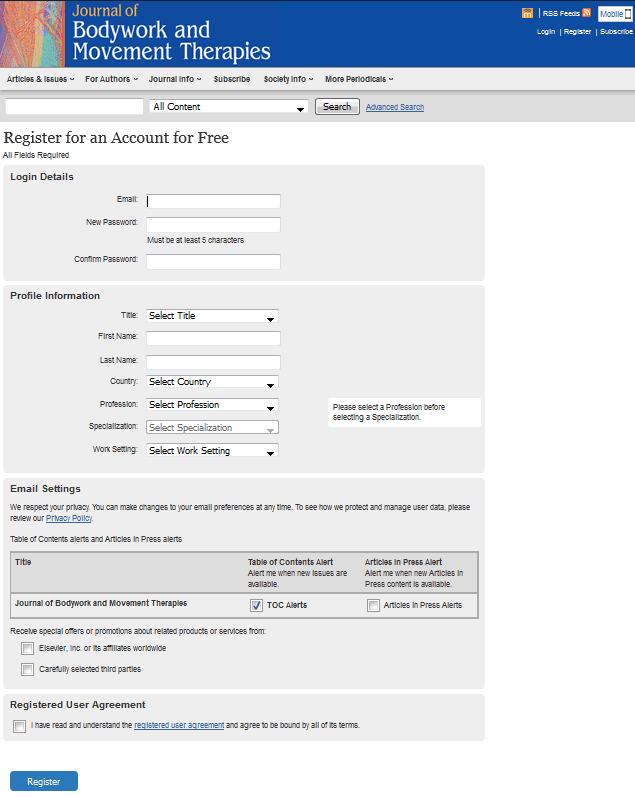635x797 pixels.
Task: Uncheck the TOC Alerts checkbox
Action: click(x=256, y=605)
